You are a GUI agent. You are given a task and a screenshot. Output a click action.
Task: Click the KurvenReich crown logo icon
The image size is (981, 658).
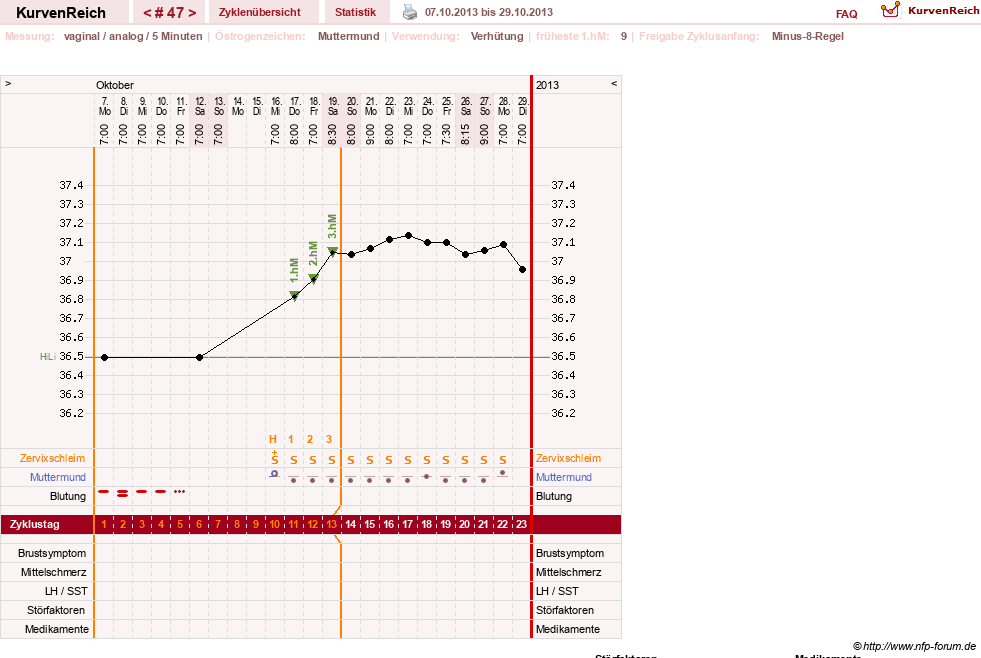coord(890,10)
